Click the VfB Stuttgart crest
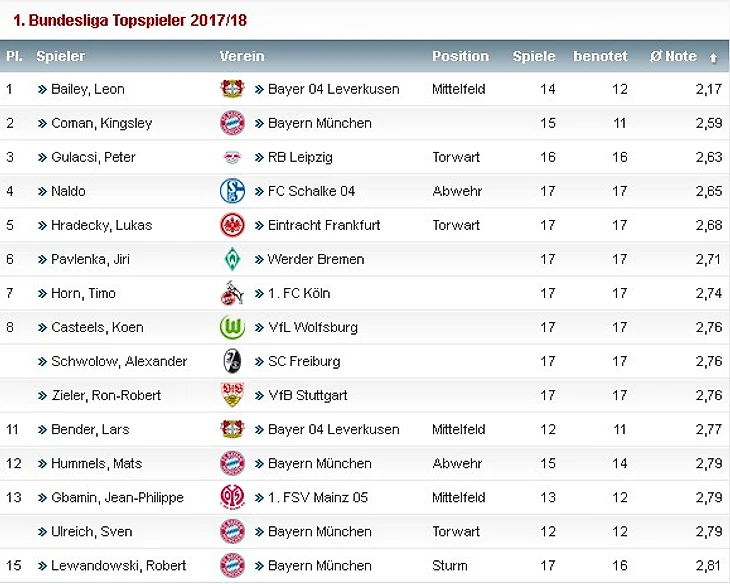 [232, 395]
